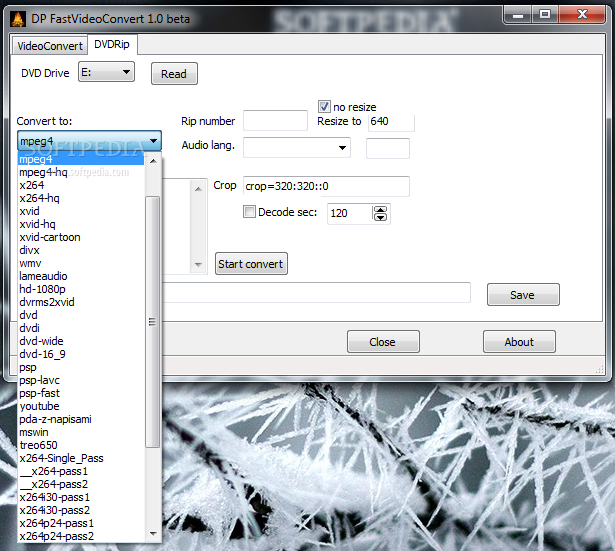Close window with the red X button
The width and height of the screenshot is (615, 551).
pyautogui.click(x=582, y=15)
